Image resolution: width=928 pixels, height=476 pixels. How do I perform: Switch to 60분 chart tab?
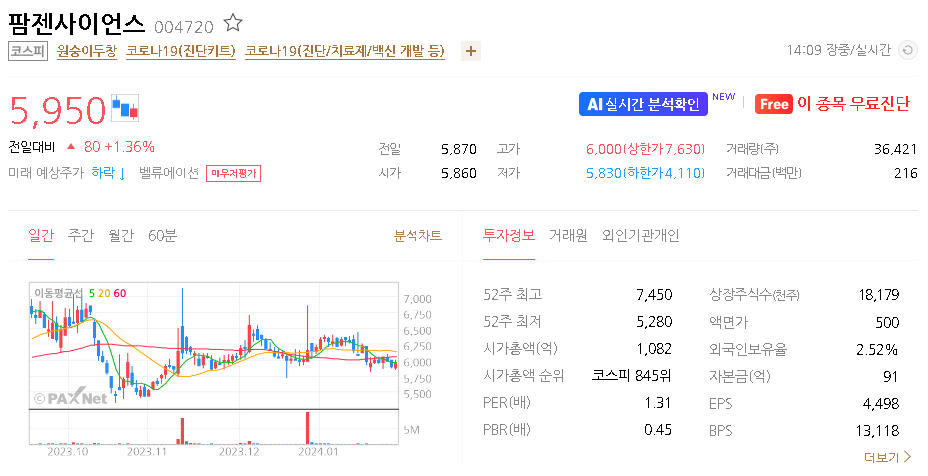coord(162,236)
